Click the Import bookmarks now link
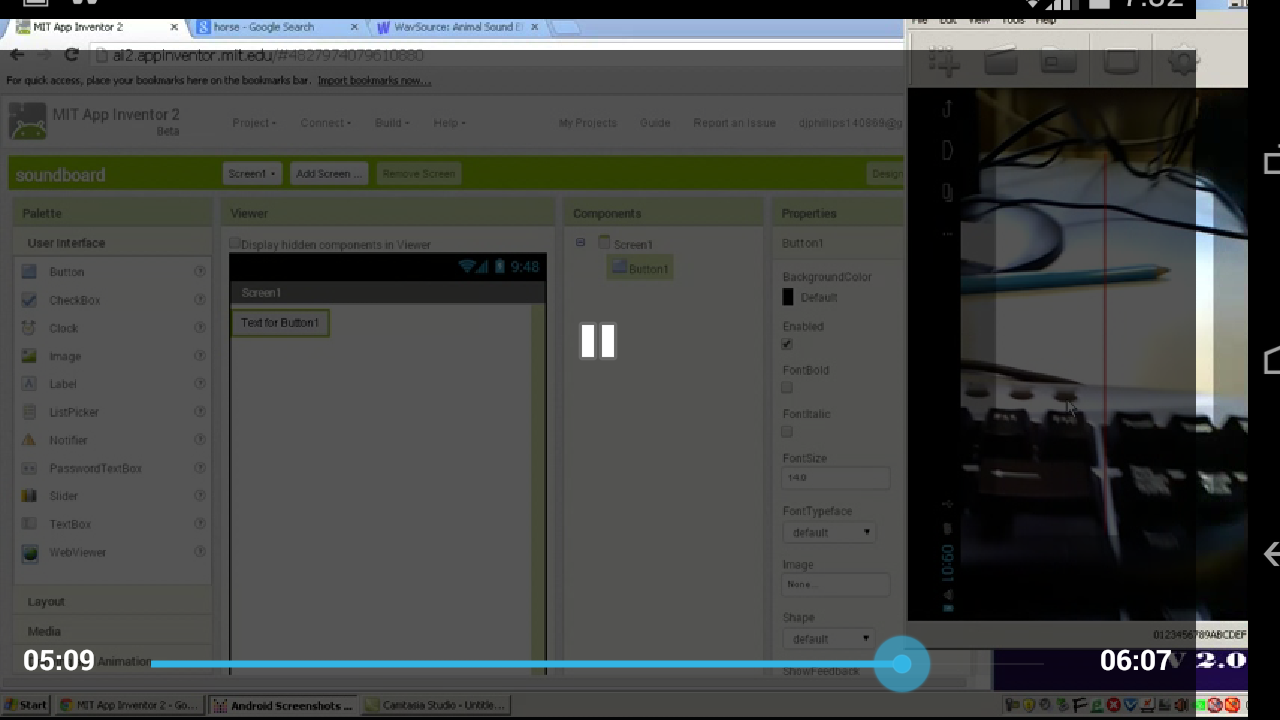This screenshot has height=720, width=1280. point(374,81)
